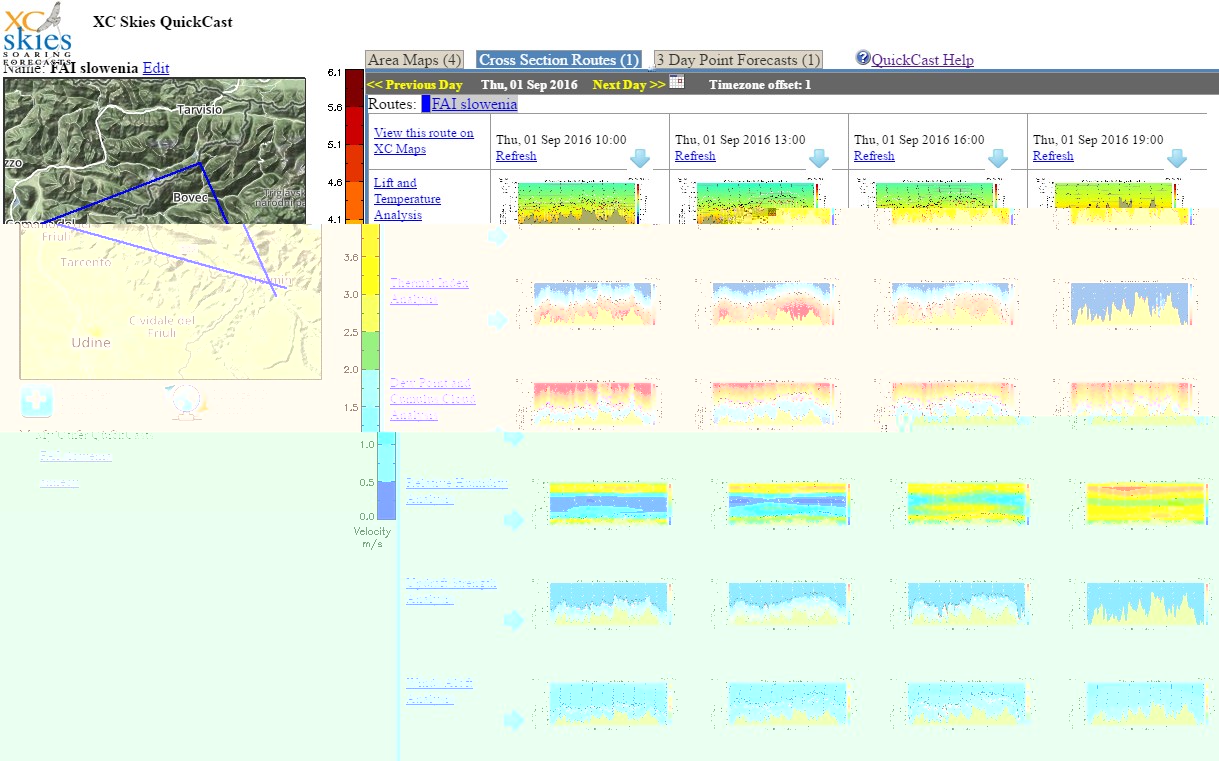Open View this route on XC Maps
This screenshot has width=1219, height=761.
[423, 141]
